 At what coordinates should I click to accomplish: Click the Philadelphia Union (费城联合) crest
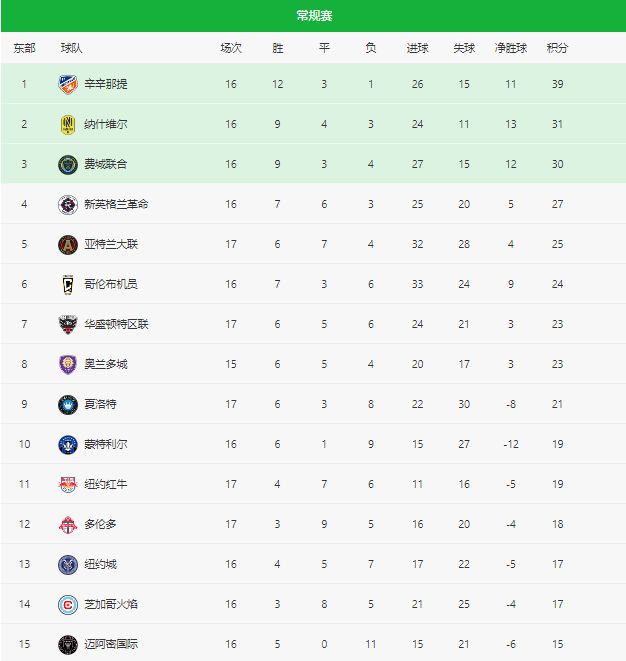[x=68, y=164]
